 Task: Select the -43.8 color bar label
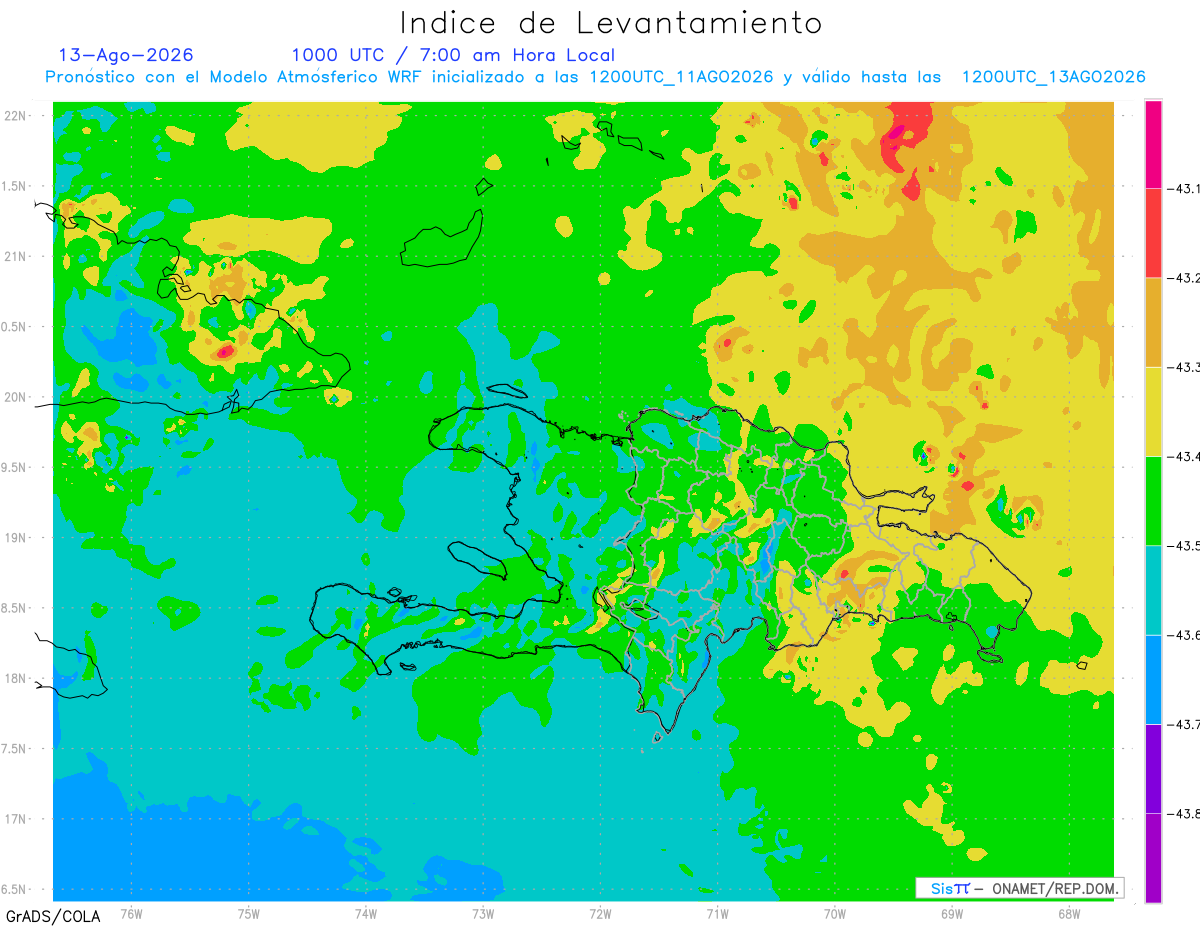click(1183, 813)
